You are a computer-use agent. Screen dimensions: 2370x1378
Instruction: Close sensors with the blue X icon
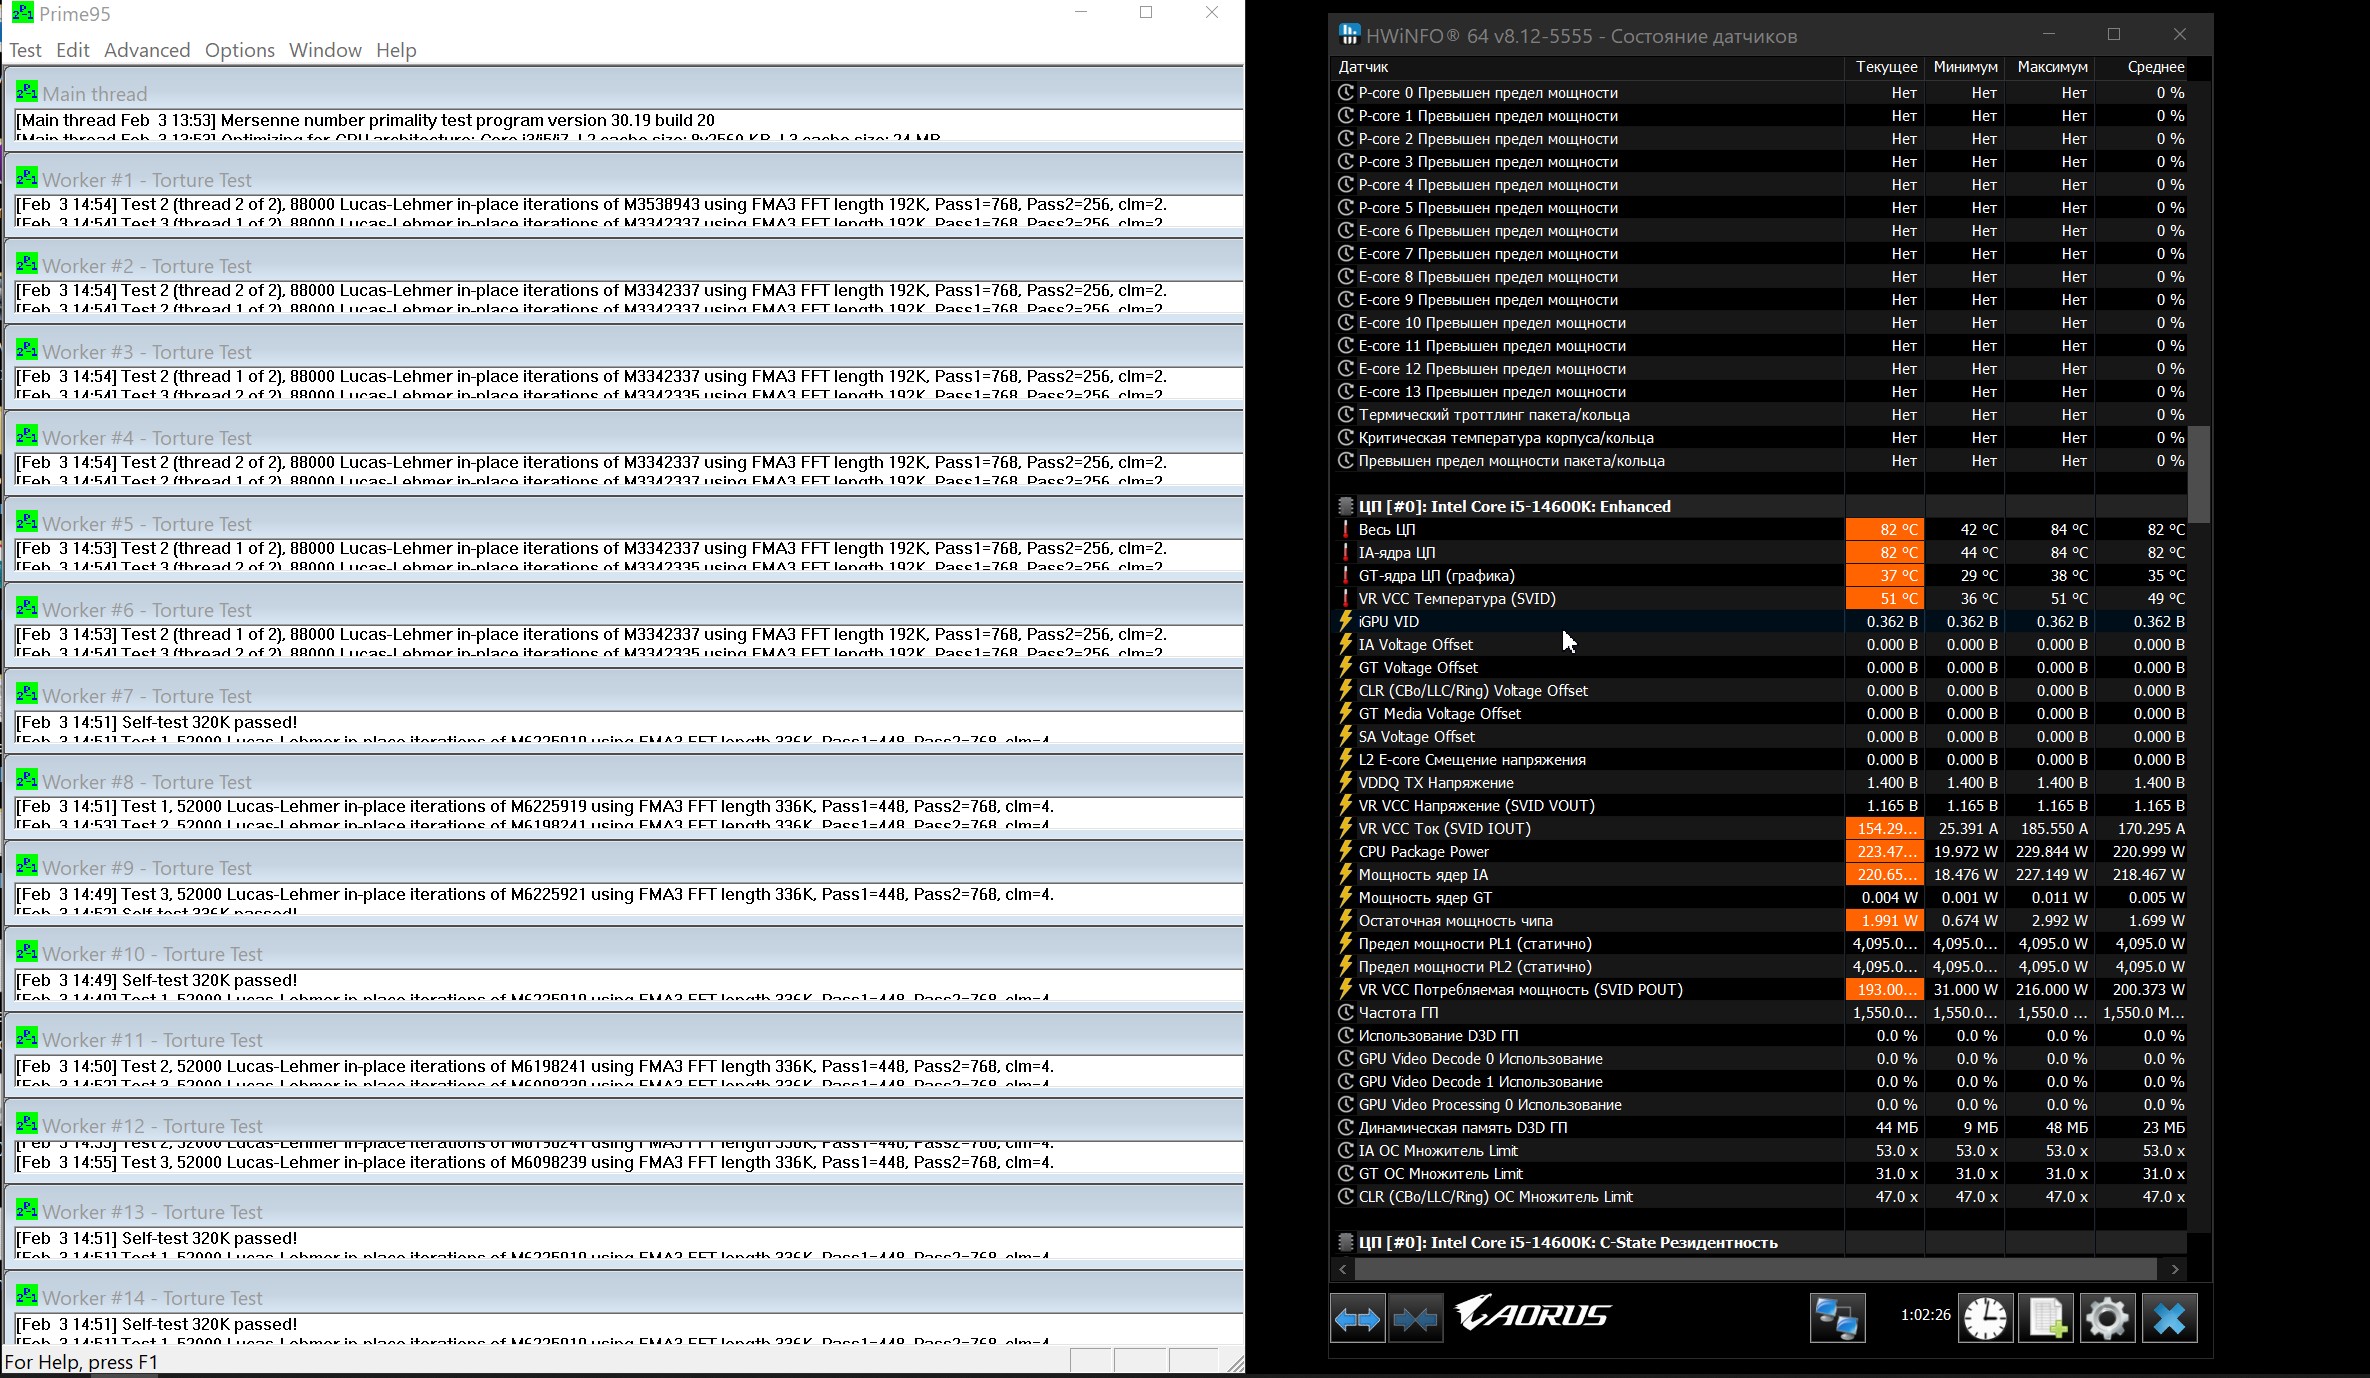[x=2169, y=1319]
